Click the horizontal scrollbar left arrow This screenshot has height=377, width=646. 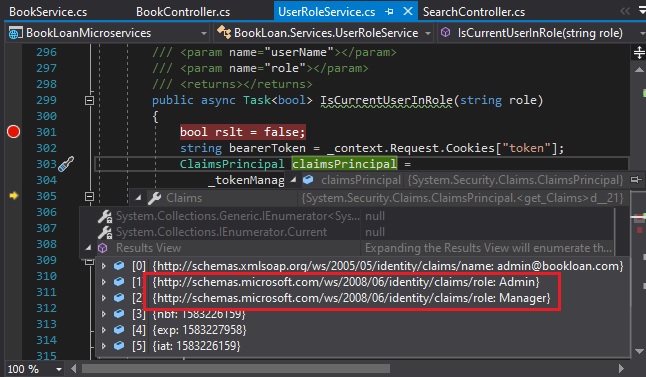[x=73, y=368]
